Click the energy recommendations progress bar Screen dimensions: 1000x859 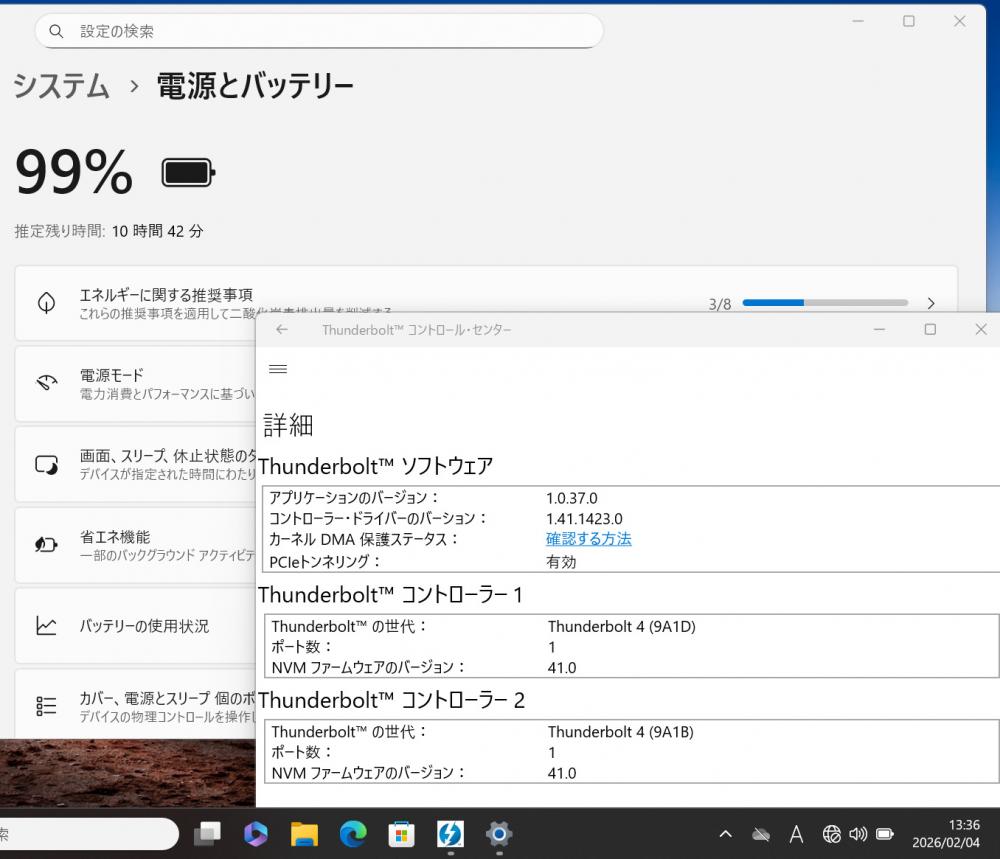pos(825,303)
